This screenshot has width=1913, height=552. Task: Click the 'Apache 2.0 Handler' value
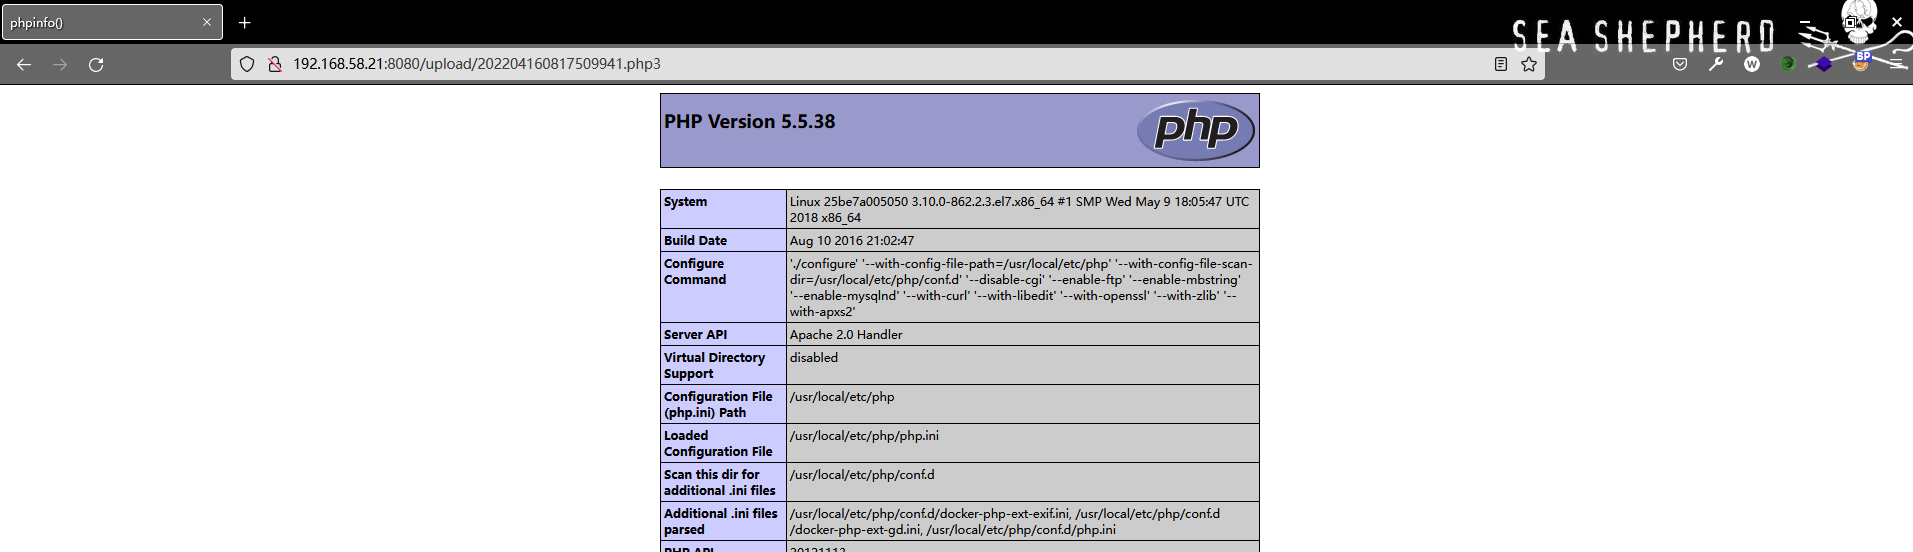click(846, 335)
